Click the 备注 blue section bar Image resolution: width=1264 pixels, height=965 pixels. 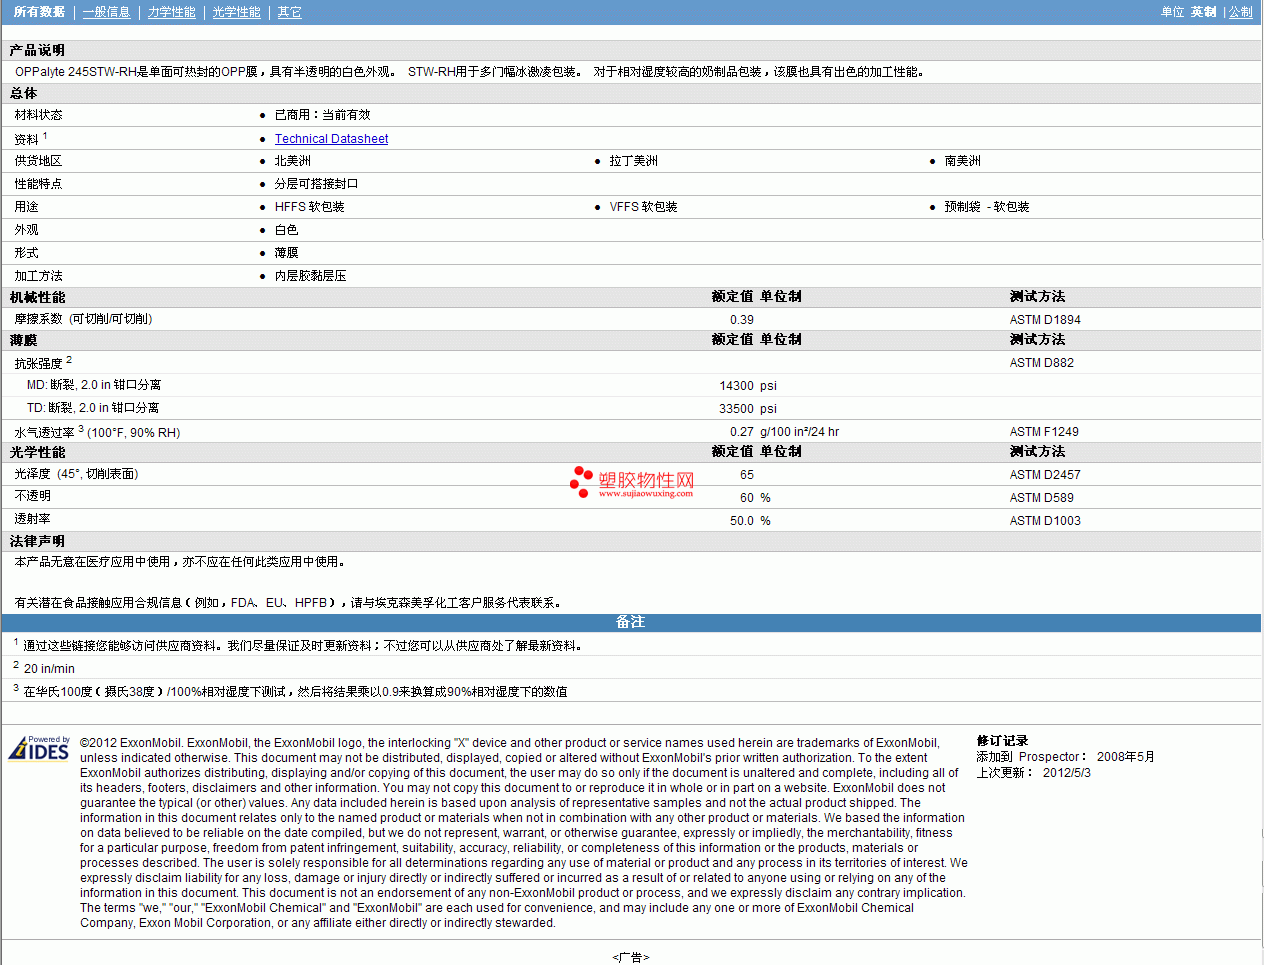(631, 622)
